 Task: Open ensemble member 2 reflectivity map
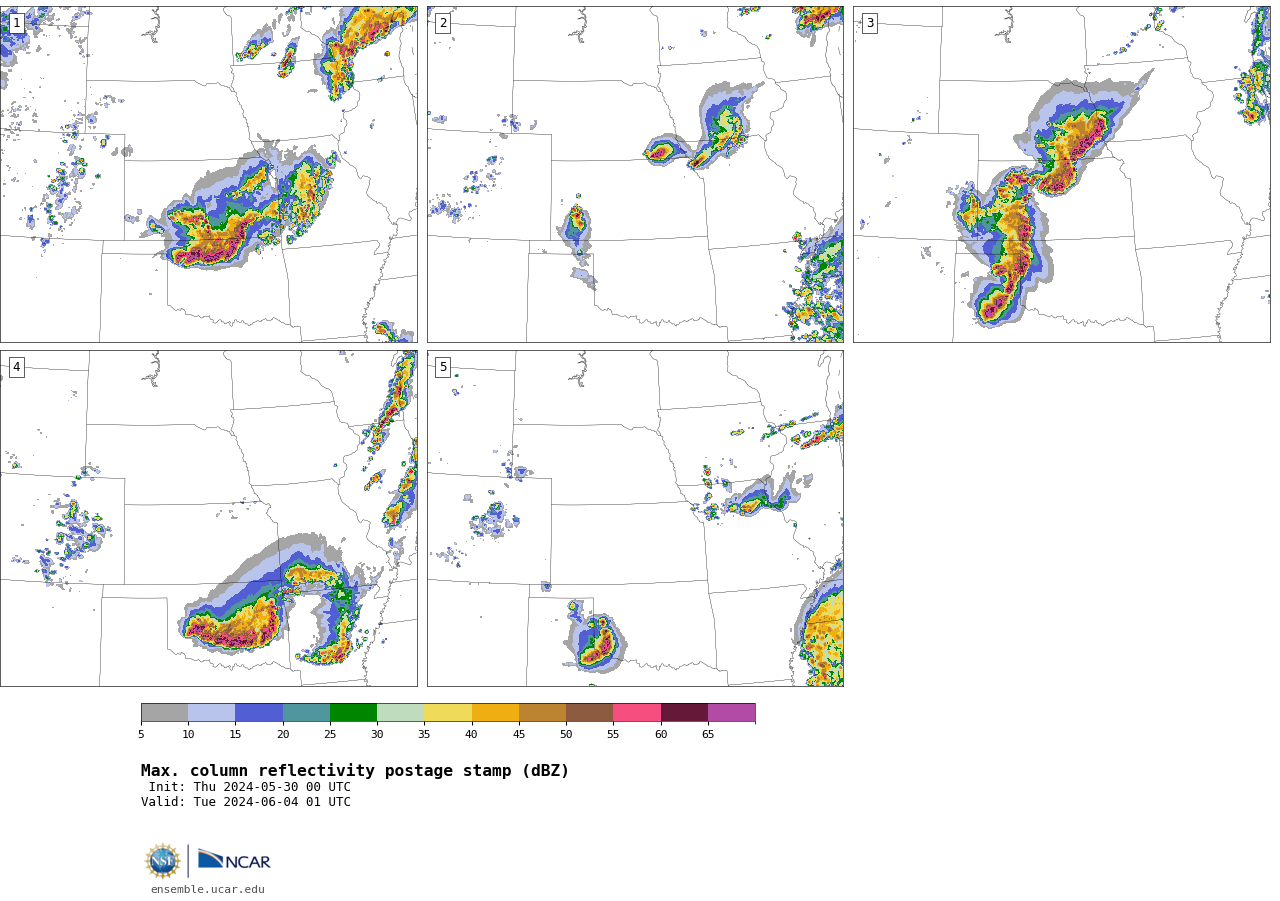pyautogui.click(x=635, y=175)
